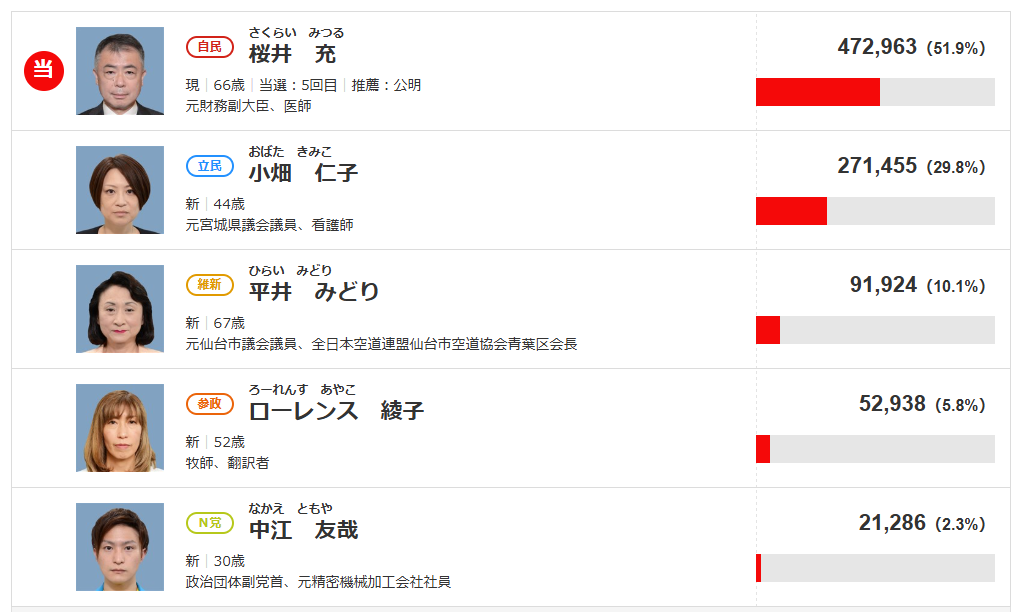Viewport: 1018px width, 612px height.
Task: Open 中江 友哉 candidate photo
Action: 120,547
